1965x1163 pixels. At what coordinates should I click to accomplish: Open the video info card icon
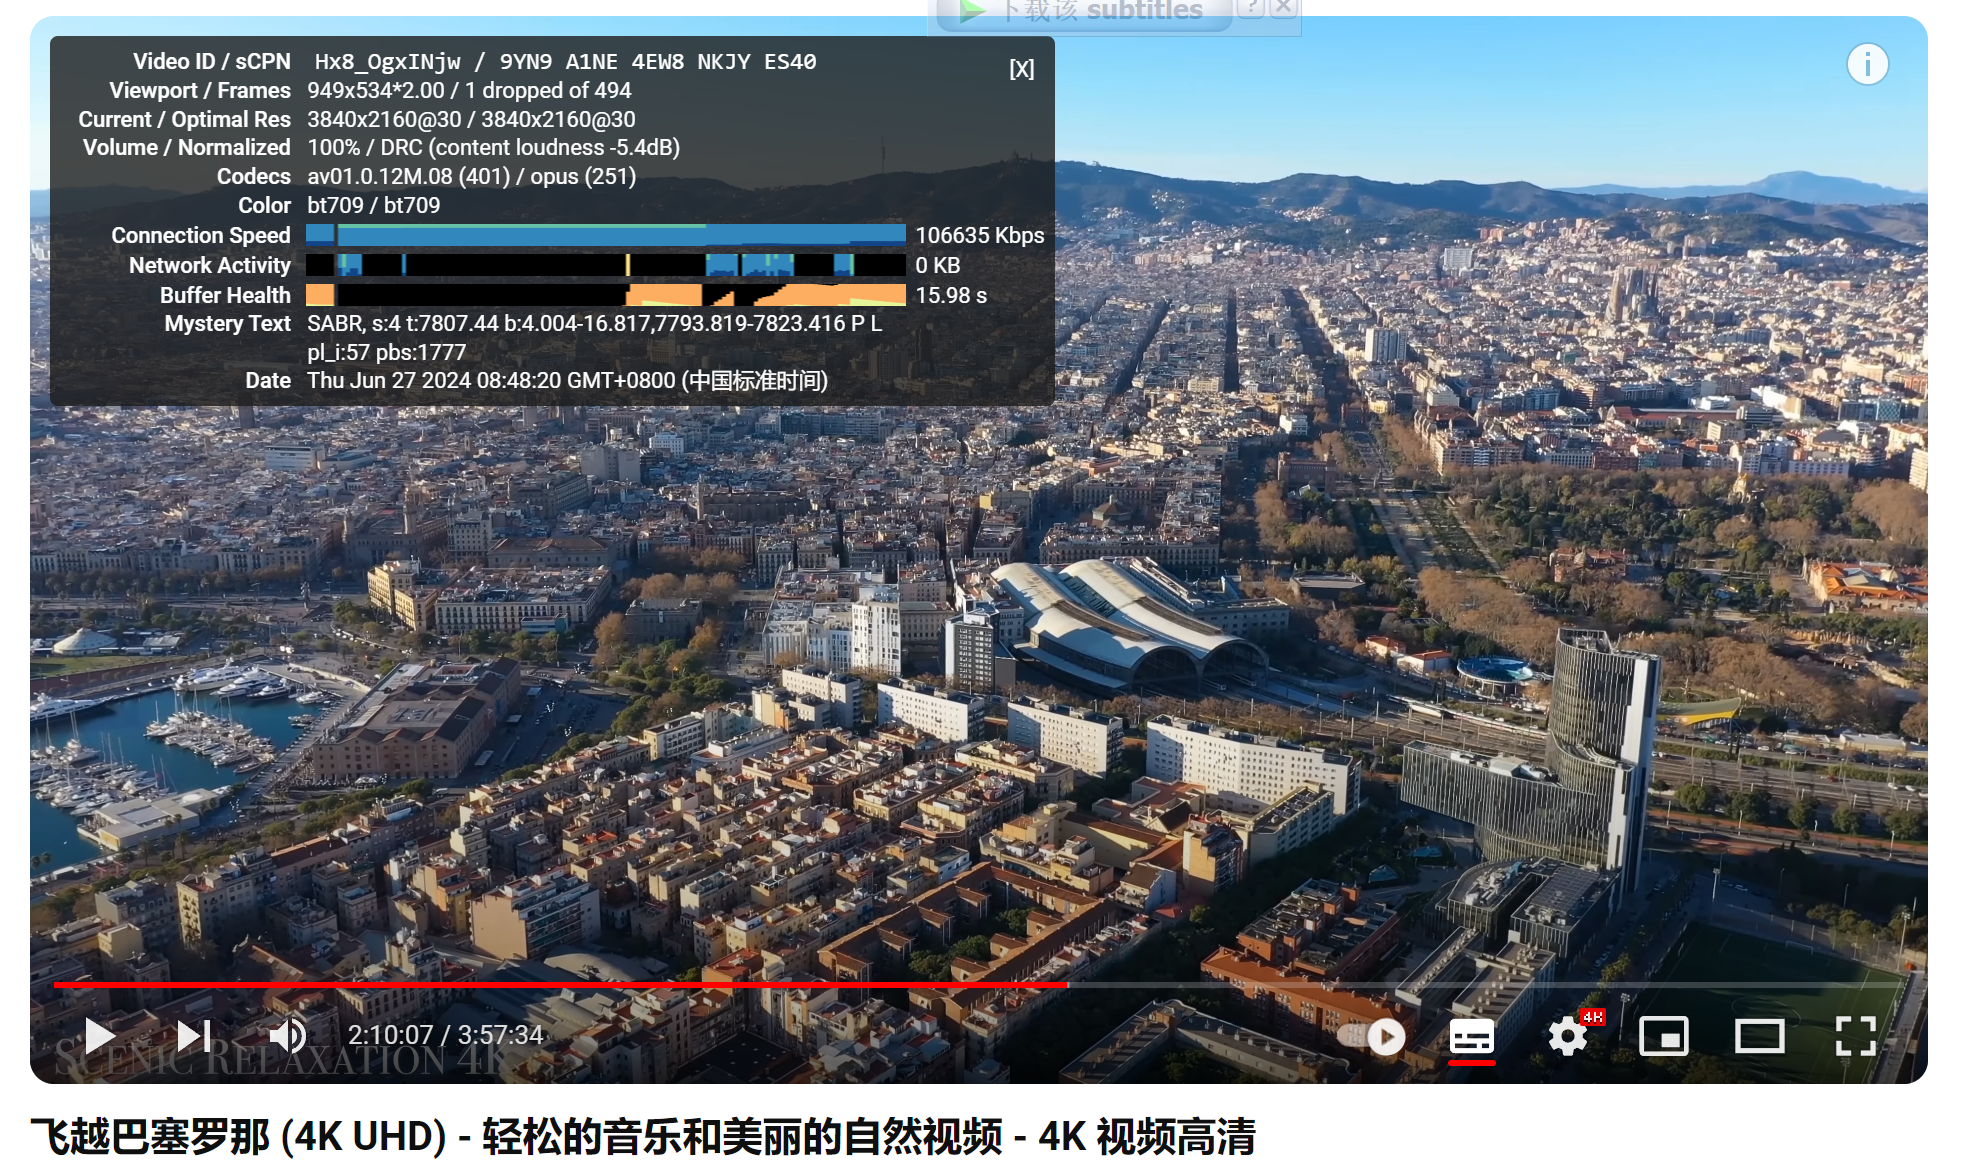tap(1866, 65)
